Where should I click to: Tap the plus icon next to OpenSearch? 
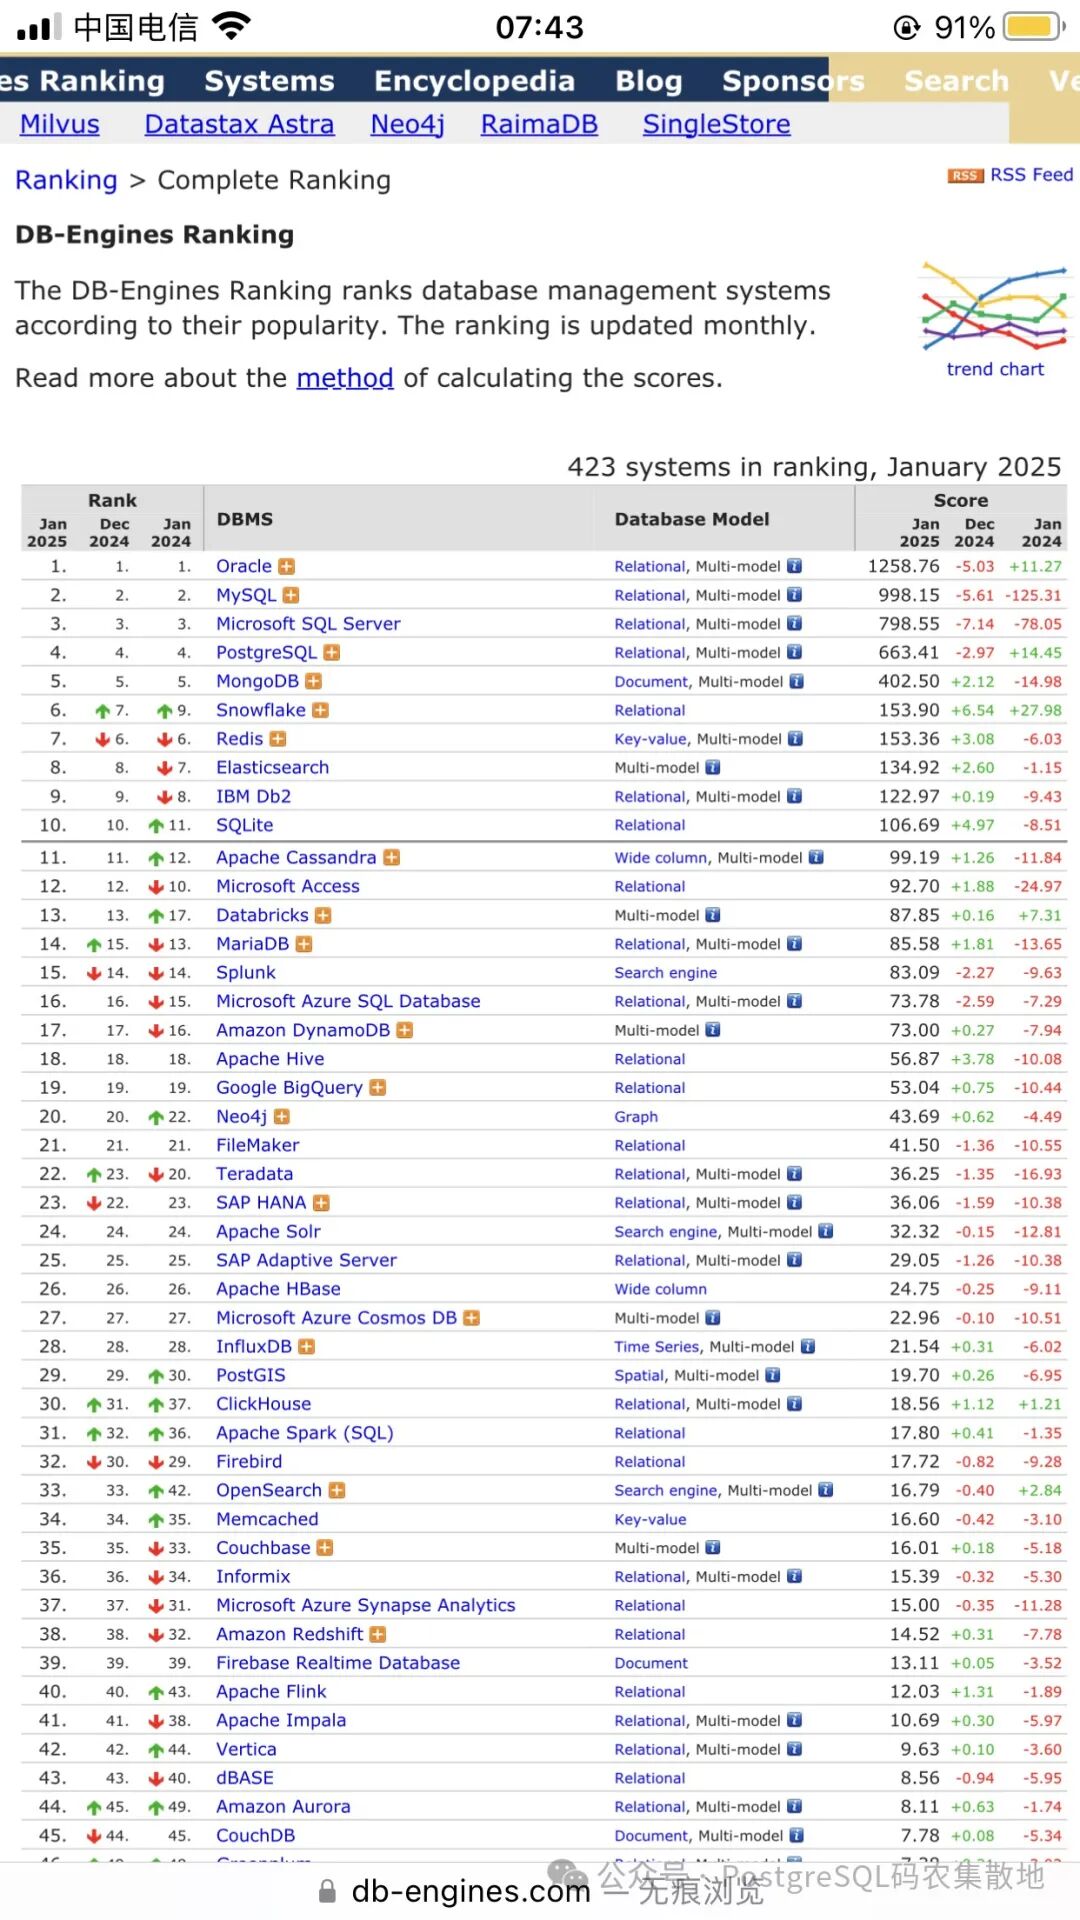pyautogui.click(x=337, y=1491)
